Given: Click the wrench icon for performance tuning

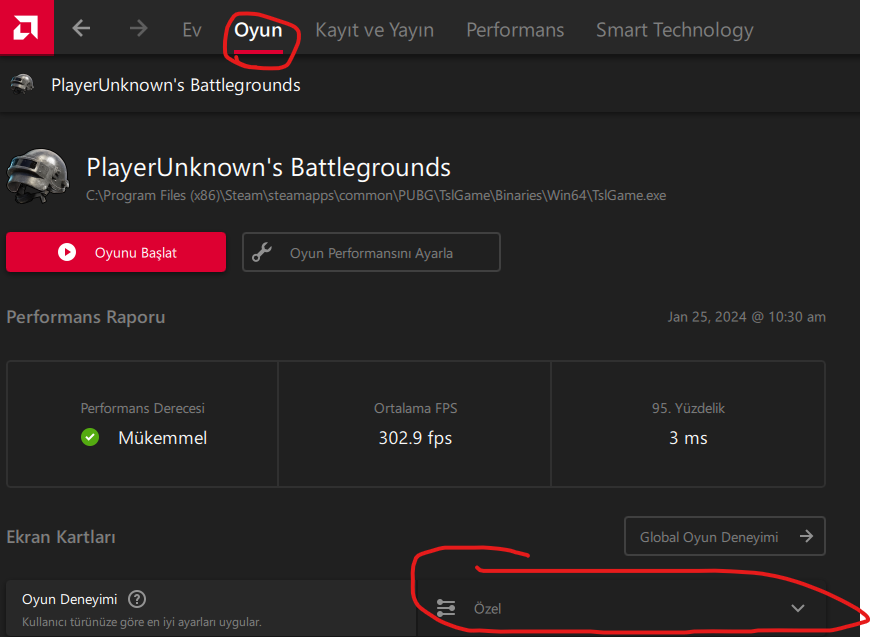Looking at the screenshot, I should tap(263, 253).
